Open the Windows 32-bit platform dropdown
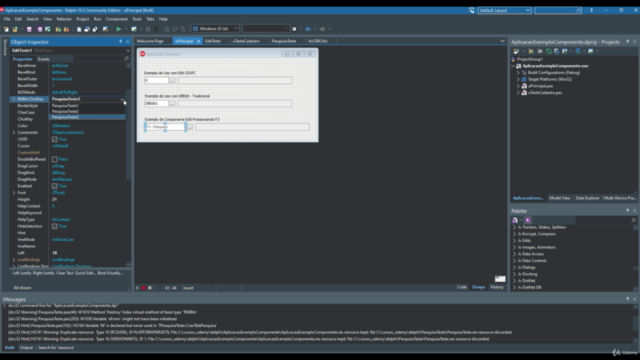This screenshot has height=360, width=640. (x=236, y=29)
